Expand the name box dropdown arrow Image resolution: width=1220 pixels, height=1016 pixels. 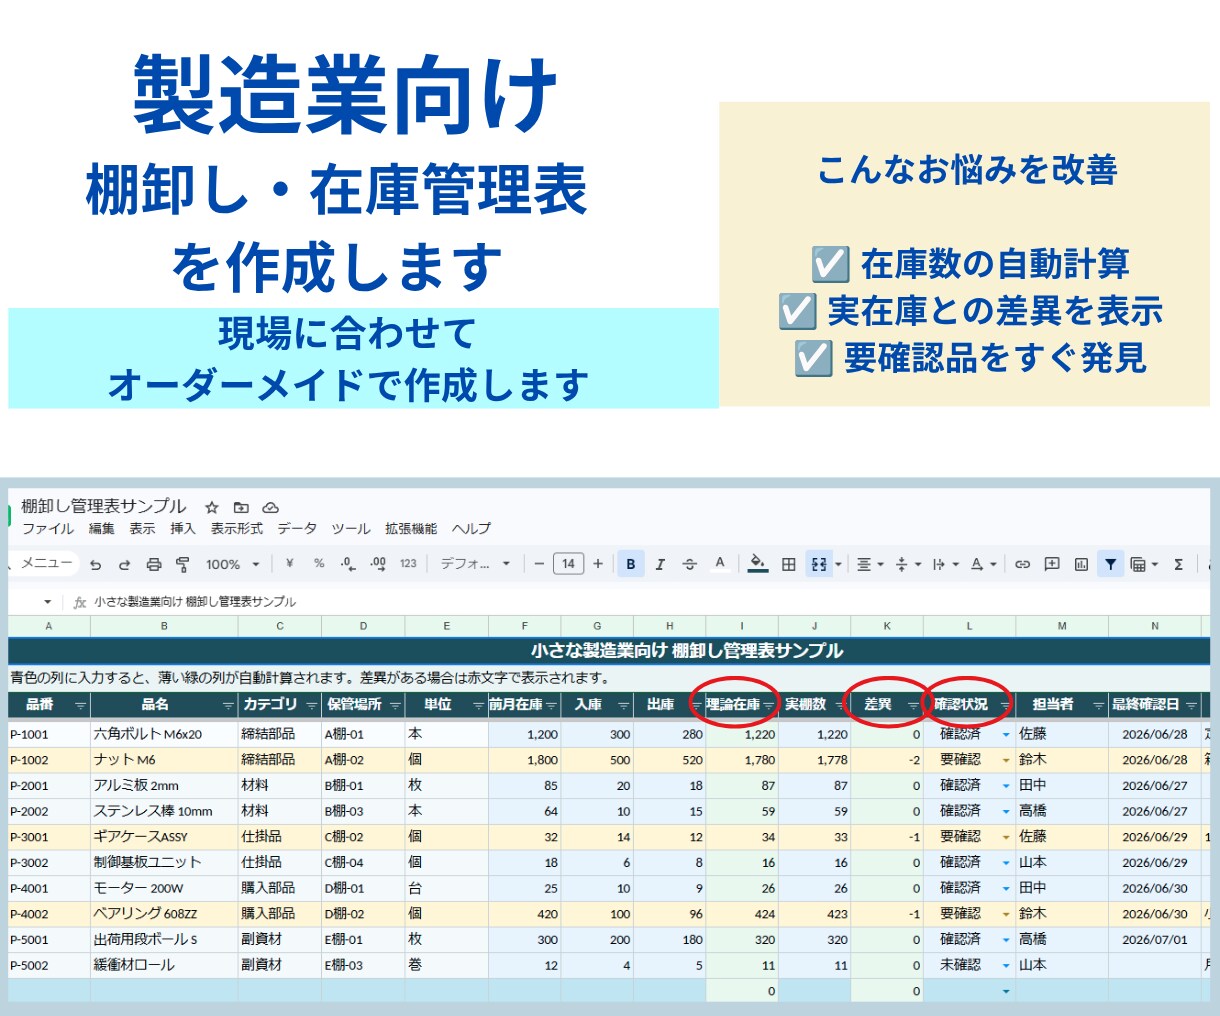click(x=47, y=602)
